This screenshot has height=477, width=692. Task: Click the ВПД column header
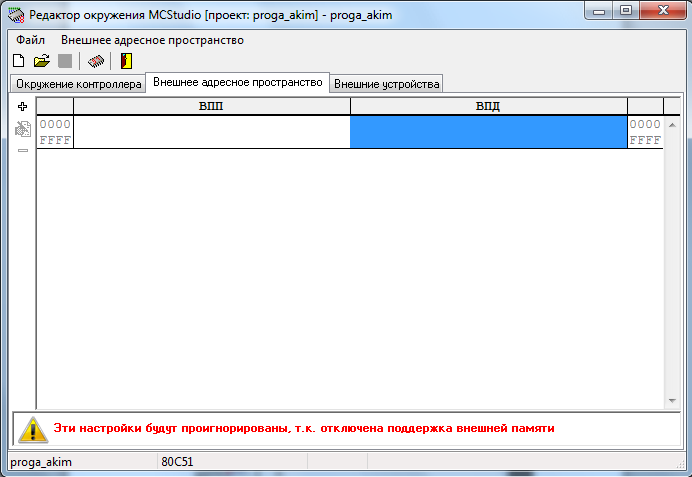pyautogui.click(x=488, y=106)
